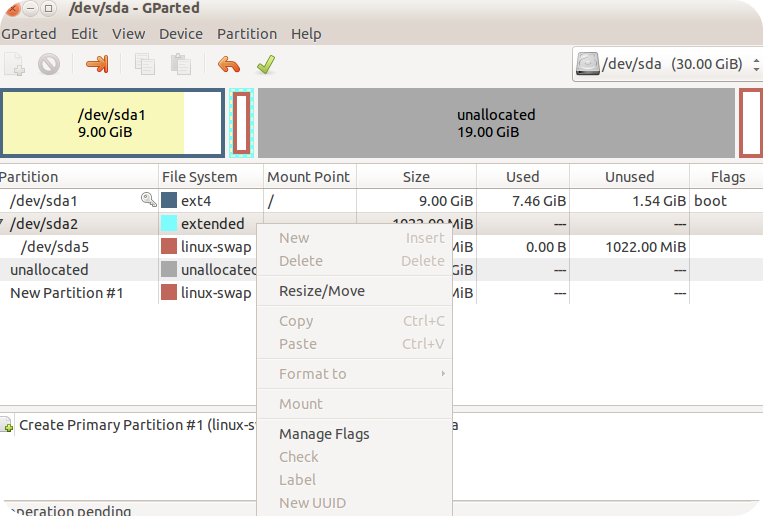Click the Delete entry in the context menu
The height and width of the screenshot is (516, 763).
point(354,261)
